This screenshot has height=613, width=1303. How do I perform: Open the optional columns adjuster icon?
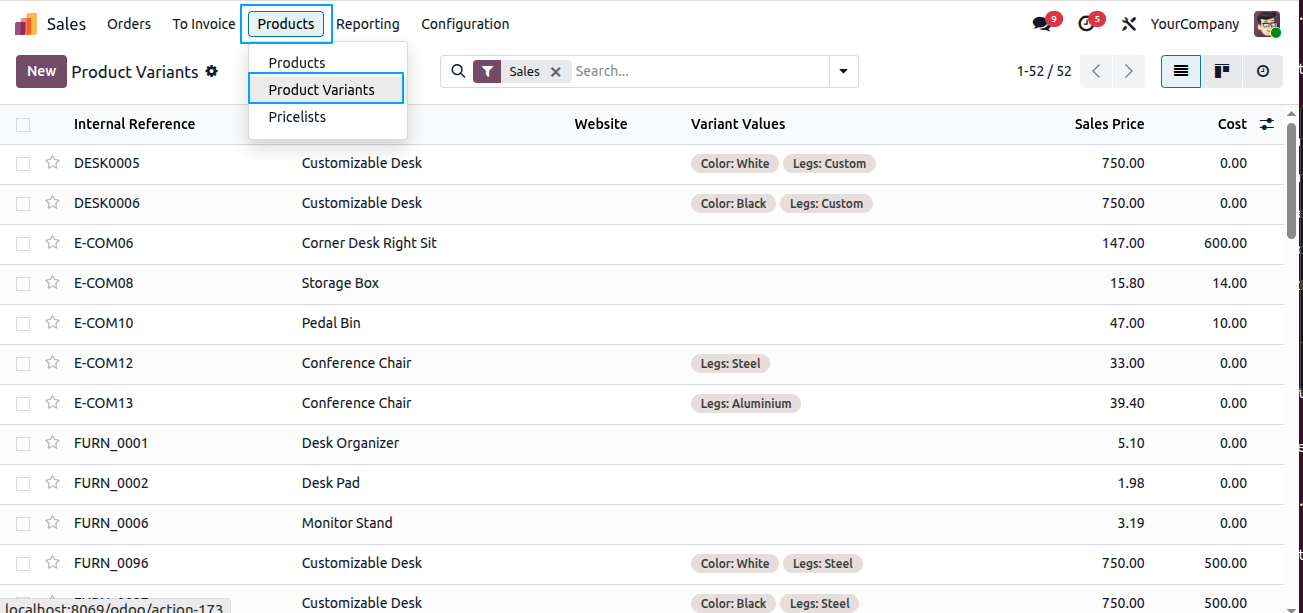(x=1267, y=124)
